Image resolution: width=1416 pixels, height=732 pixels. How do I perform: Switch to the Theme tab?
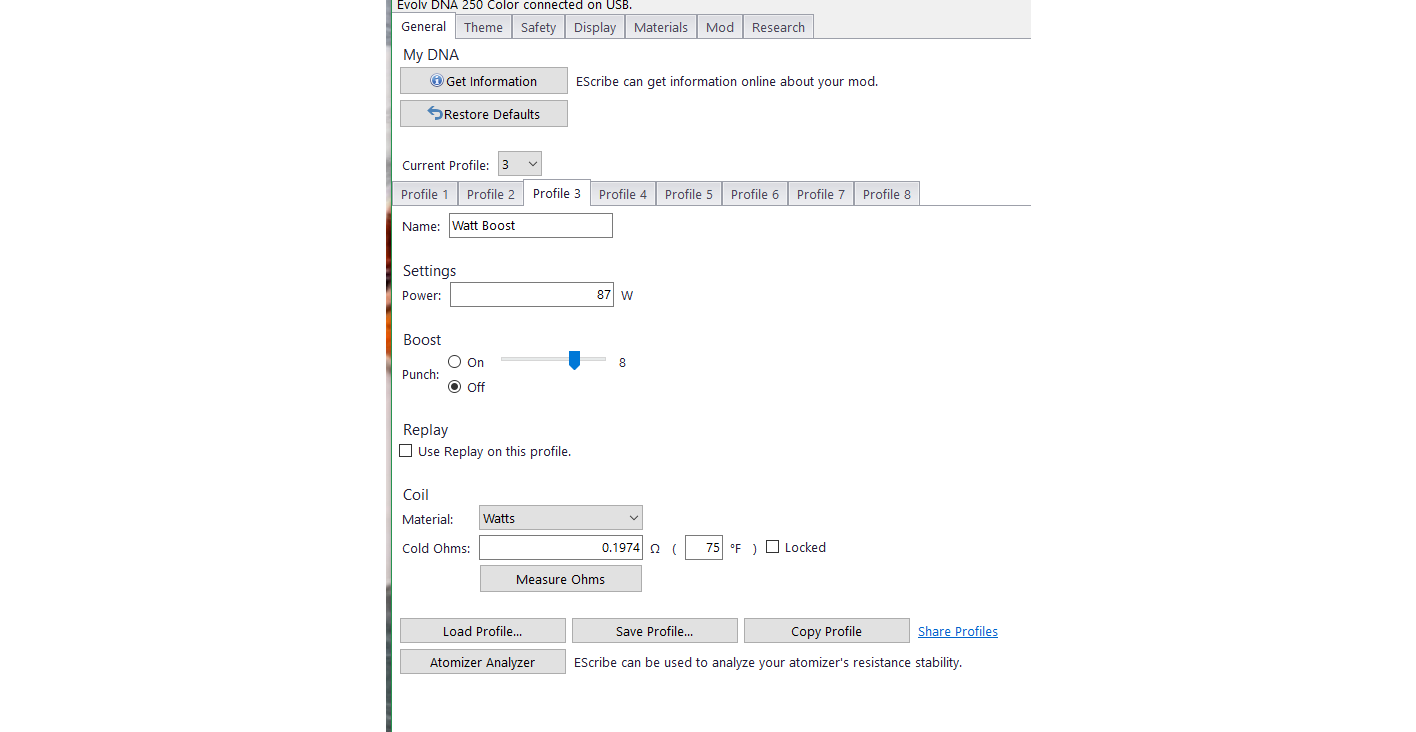click(483, 27)
